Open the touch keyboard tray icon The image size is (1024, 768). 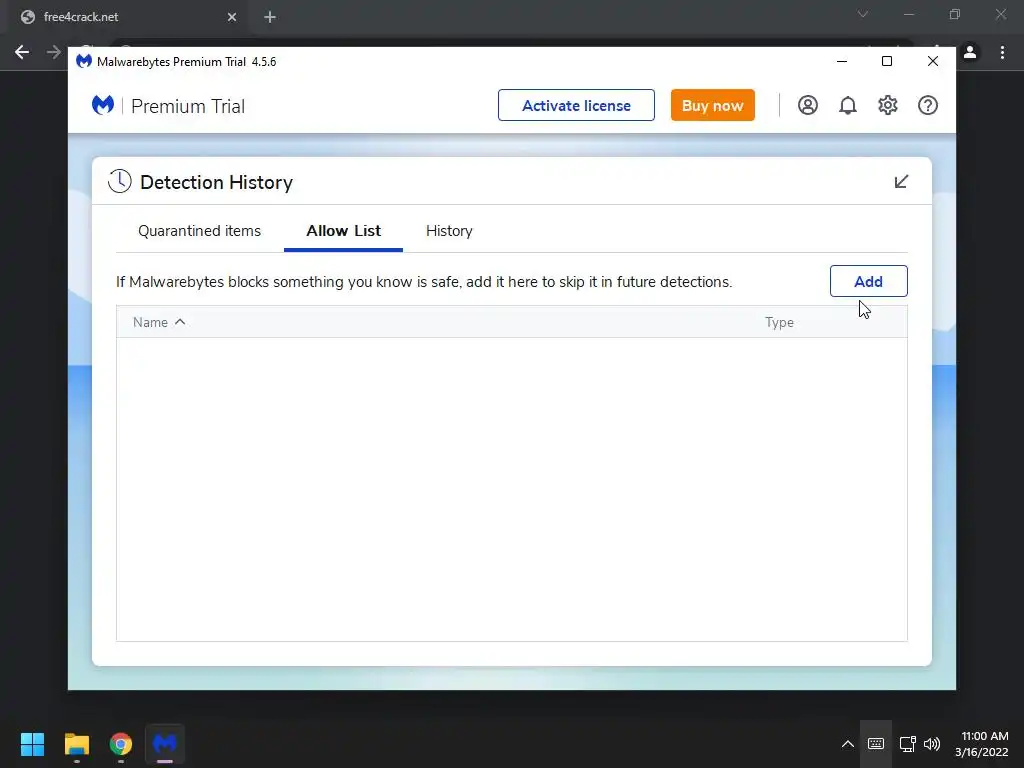click(x=876, y=744)
